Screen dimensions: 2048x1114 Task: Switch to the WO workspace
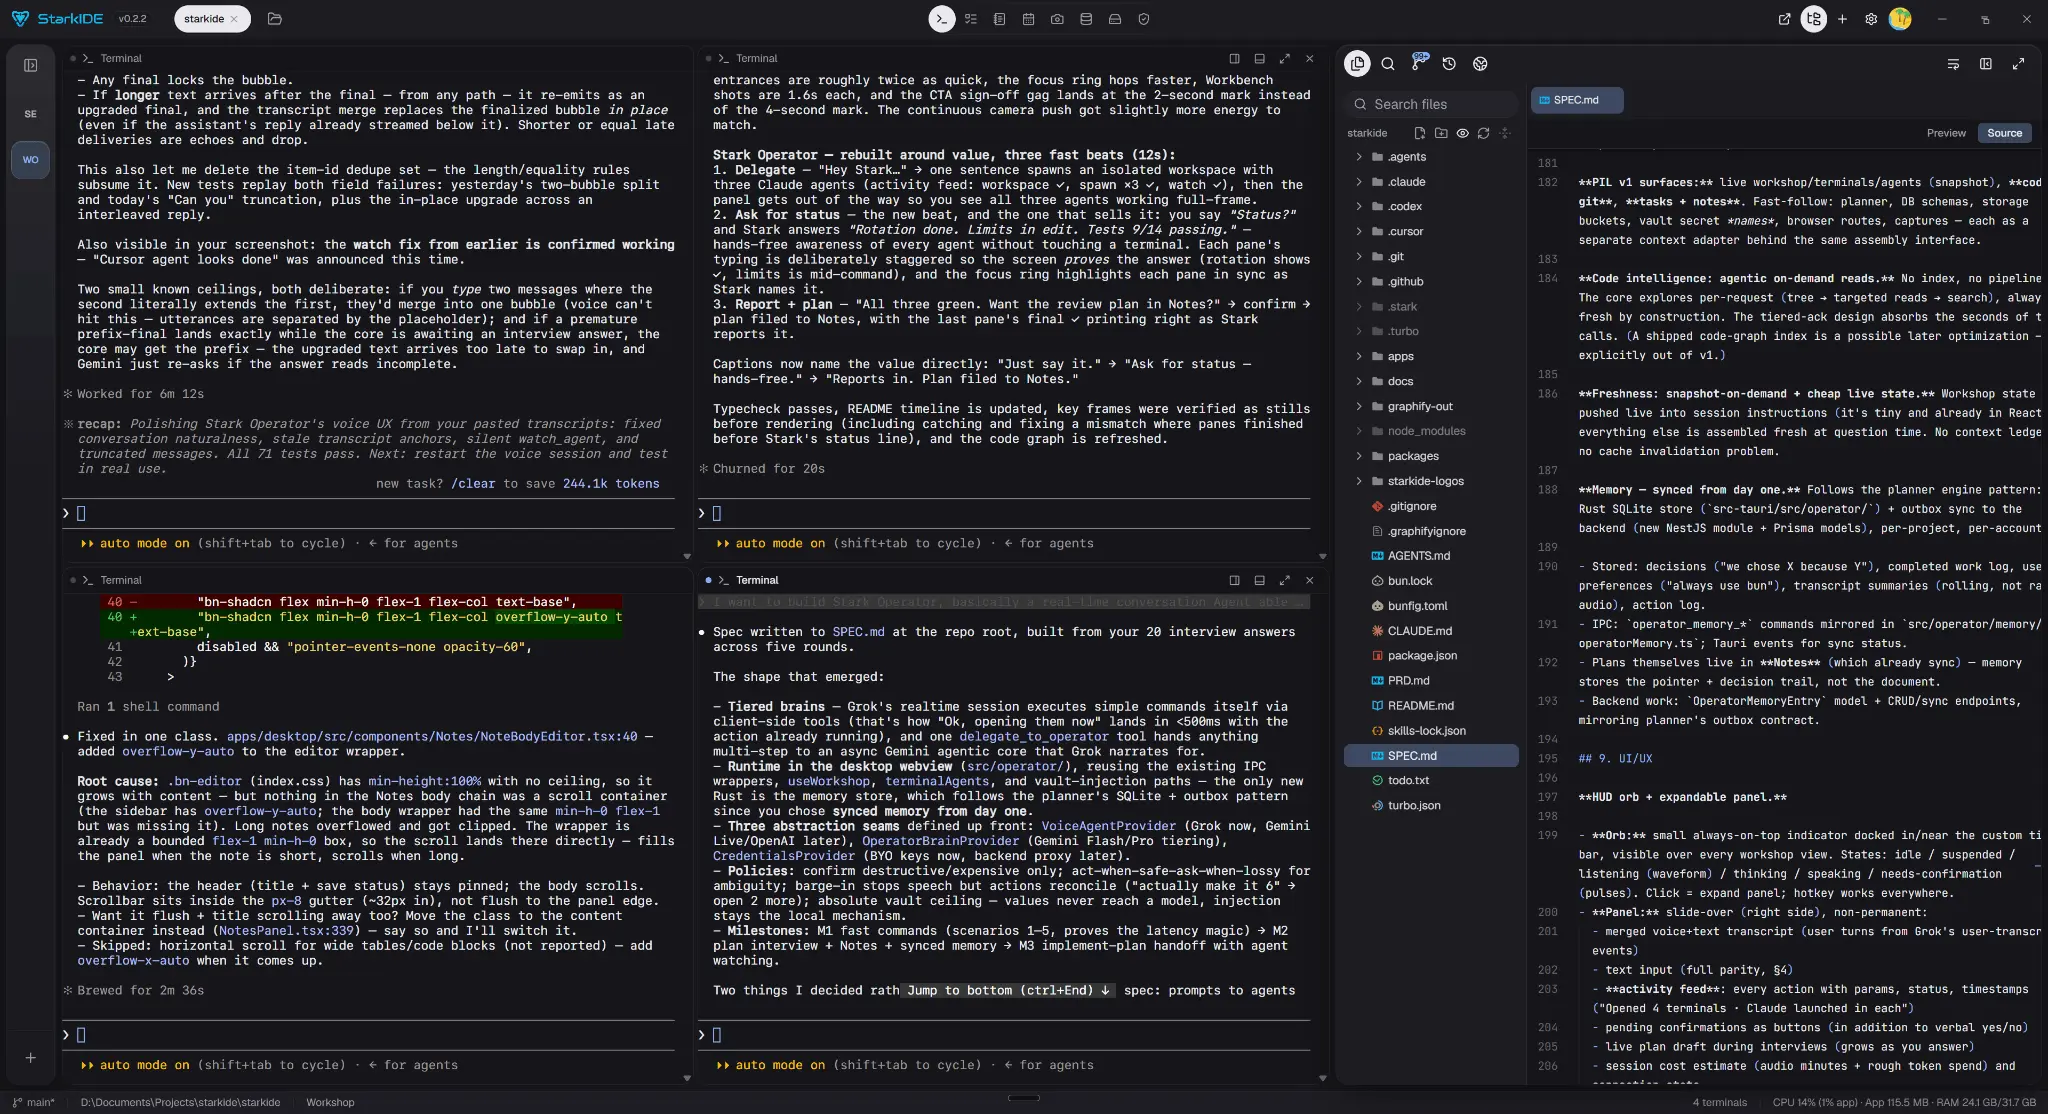[31, 160]
